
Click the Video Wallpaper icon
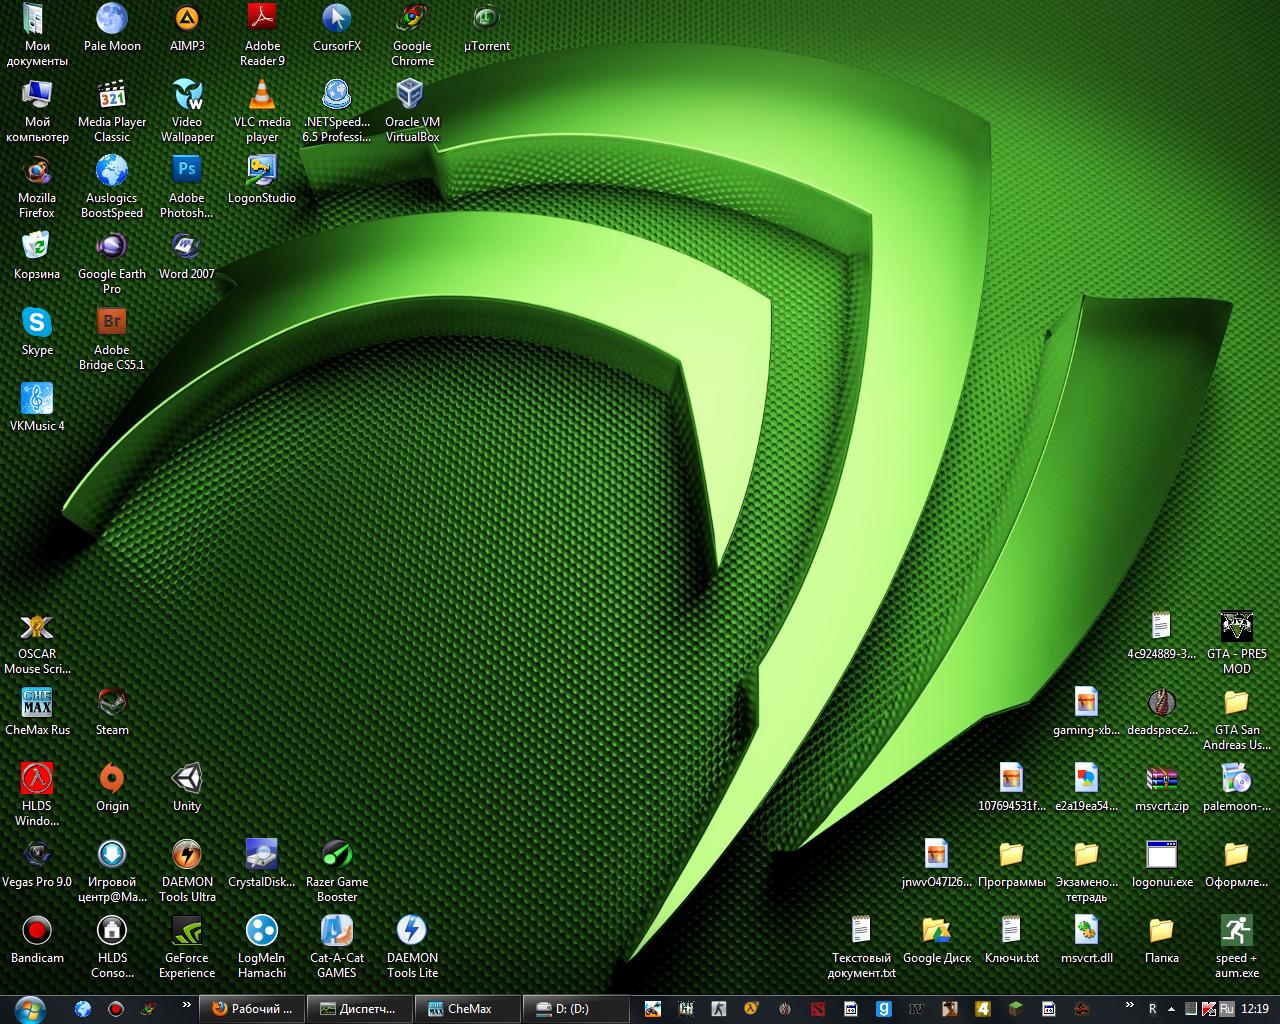pyautogui.click(x=187, y=111)
